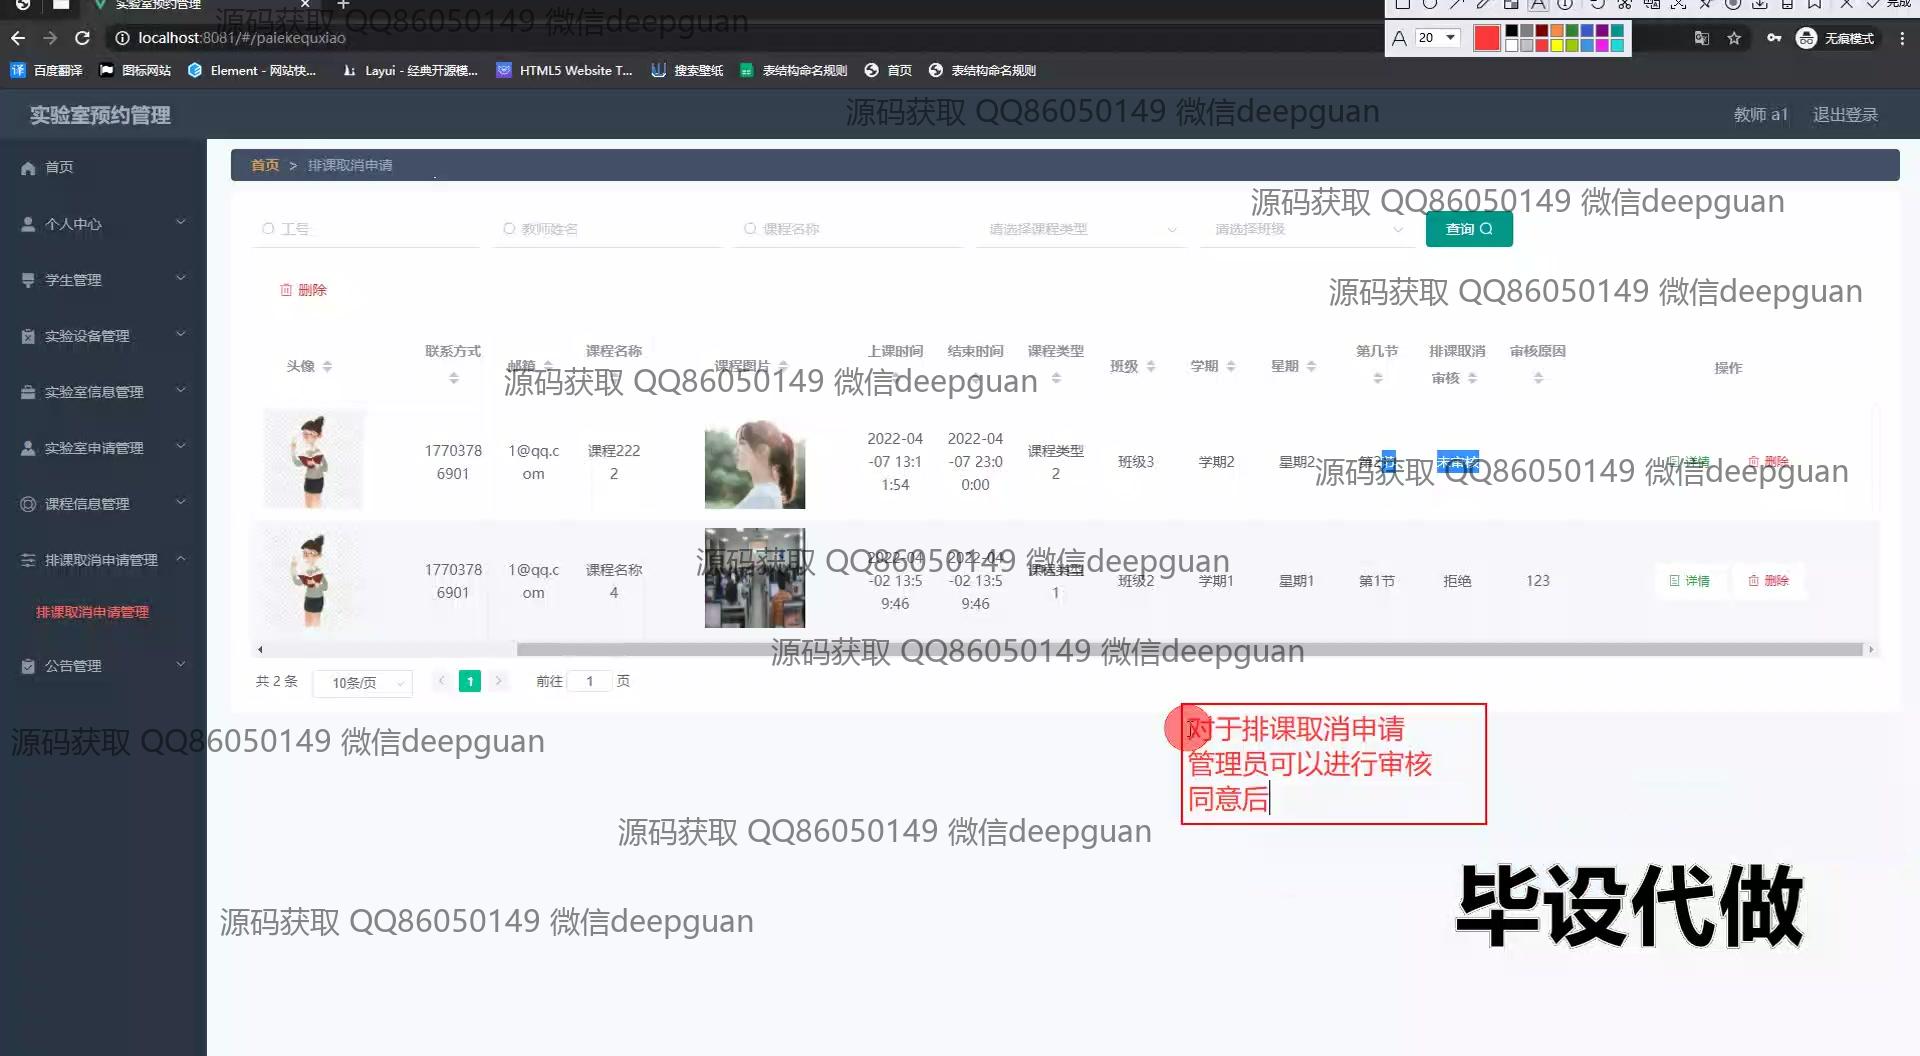Reload the page with the refresh icon
The height and width of the screenshot is (1056, 1920).
pyautogui.click(x=83, y=38)
